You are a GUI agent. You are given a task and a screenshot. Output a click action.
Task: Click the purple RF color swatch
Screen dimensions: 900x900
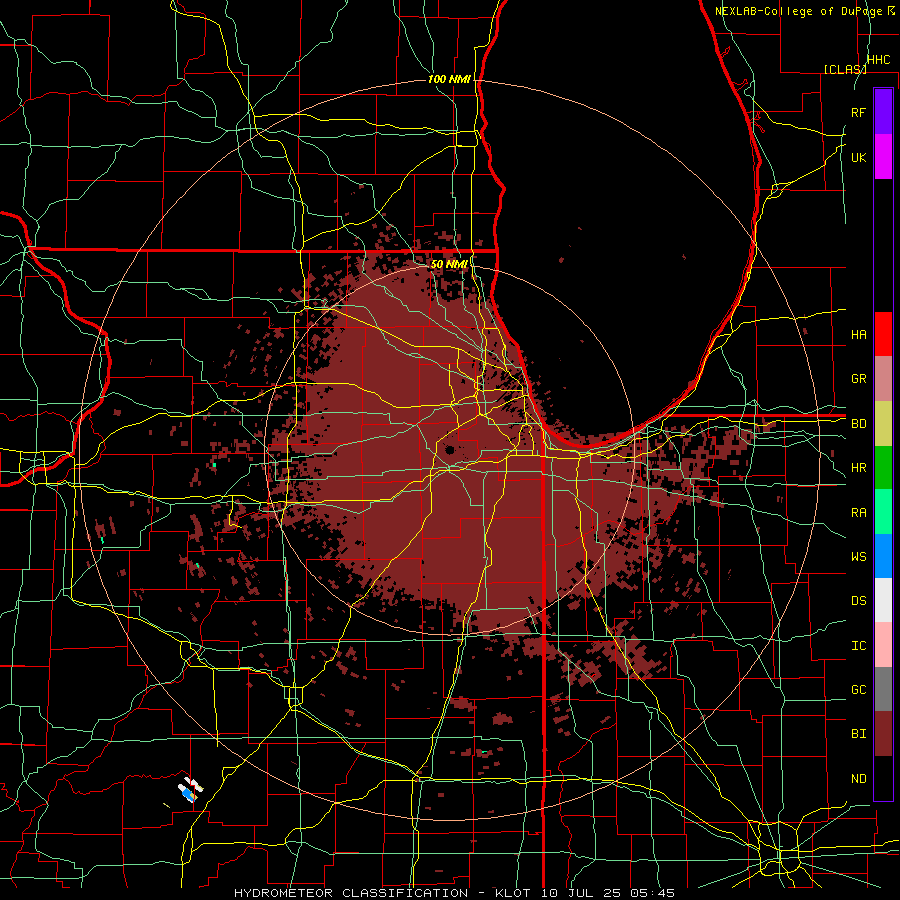click(x=883, y=112)
